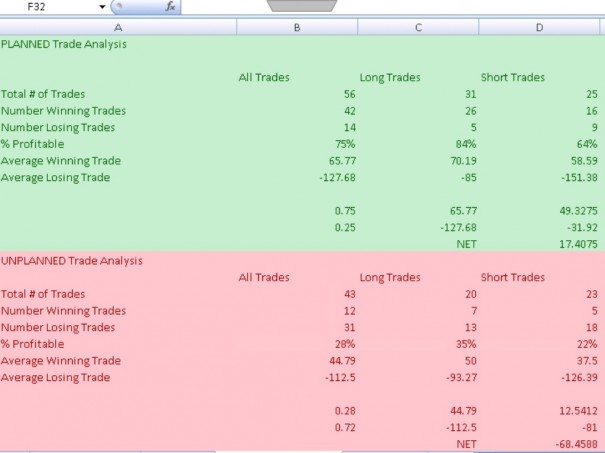Screen dimensions: 605x453
Task: Select the PLANNED Trade Analysis title cell
Action: [118, 44]
